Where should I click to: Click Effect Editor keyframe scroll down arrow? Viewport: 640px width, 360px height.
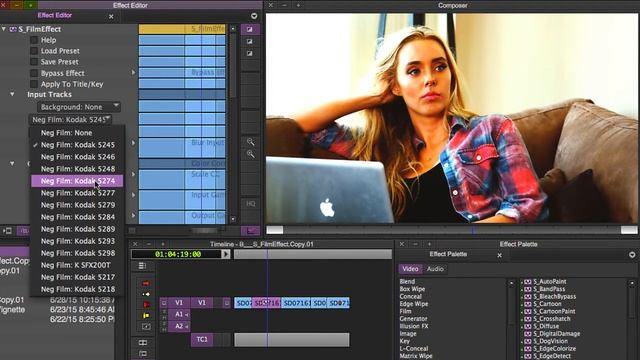point(233,219)
